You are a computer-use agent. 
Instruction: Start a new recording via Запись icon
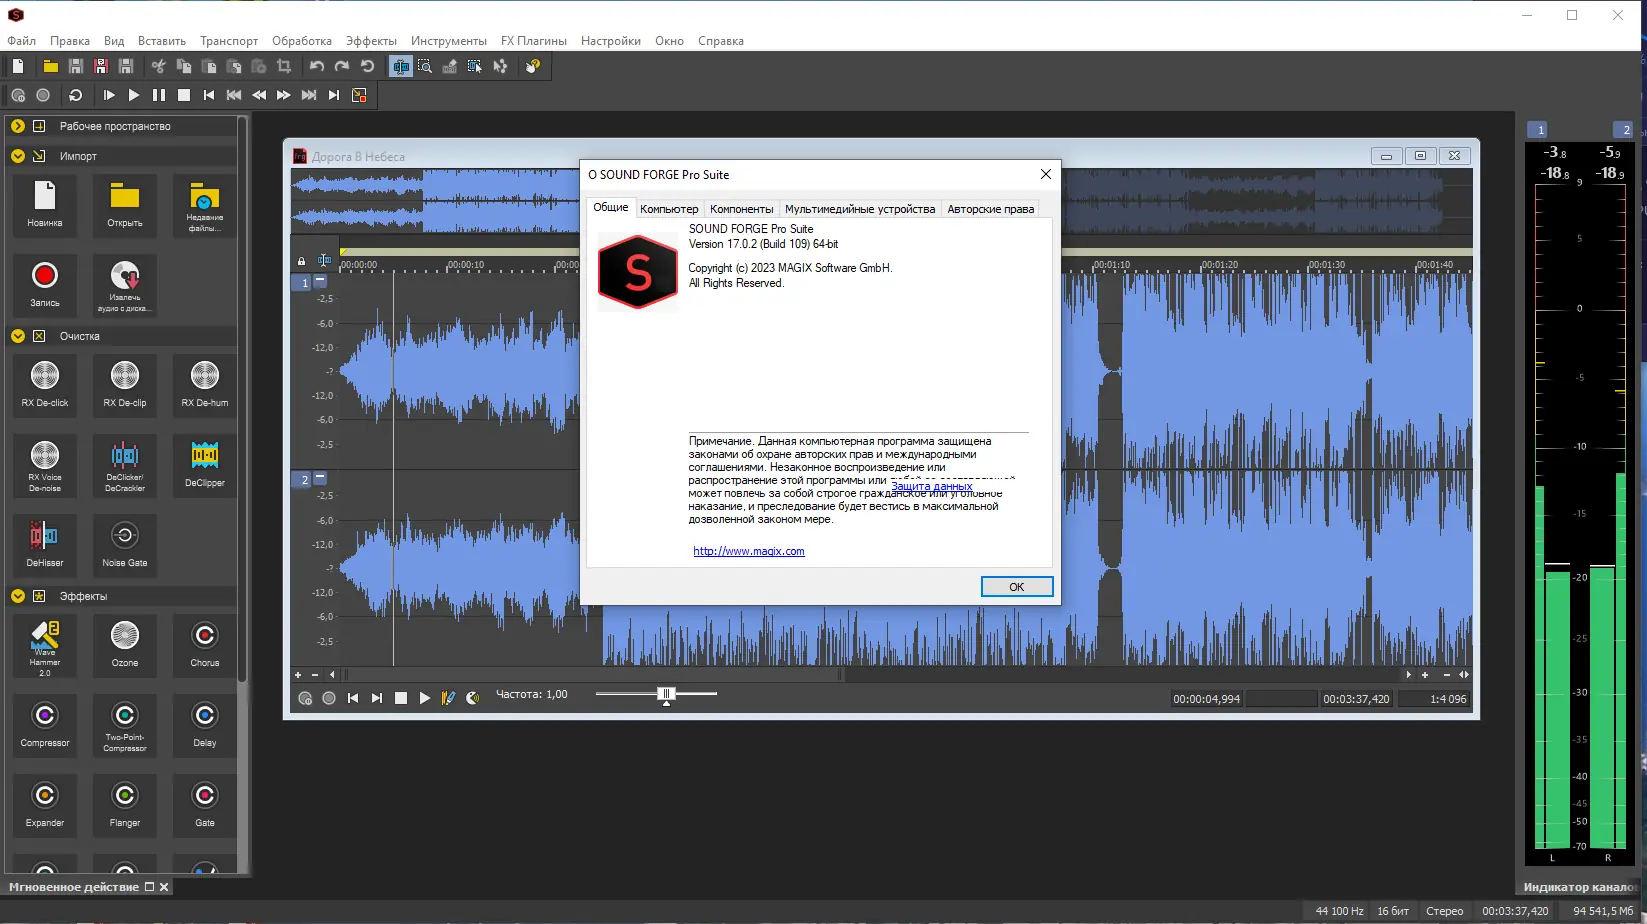44,285
